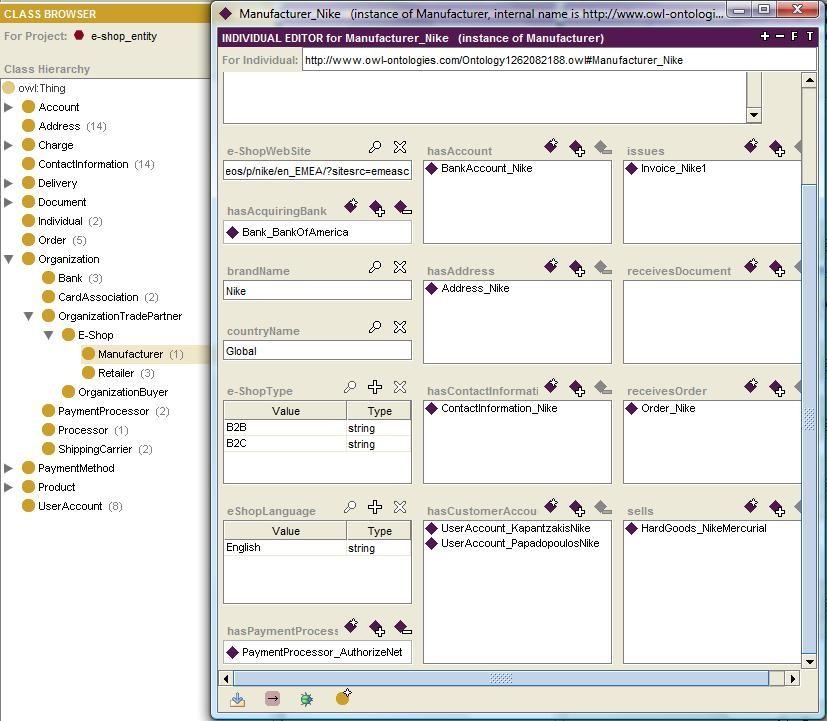Select the ShippingCarrier class
The width and height of the screenshot is (827, 721).
(95, 449)
